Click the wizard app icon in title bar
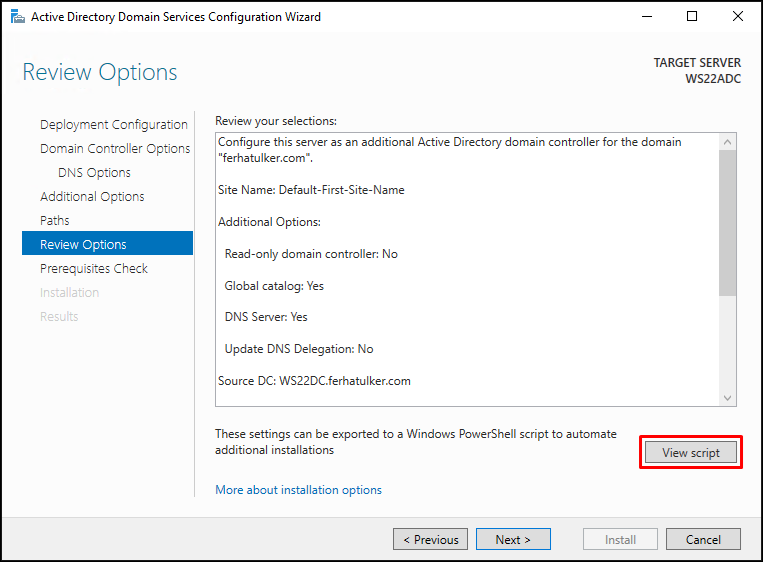Screen dimensions: 763x562 click(18, 17)
